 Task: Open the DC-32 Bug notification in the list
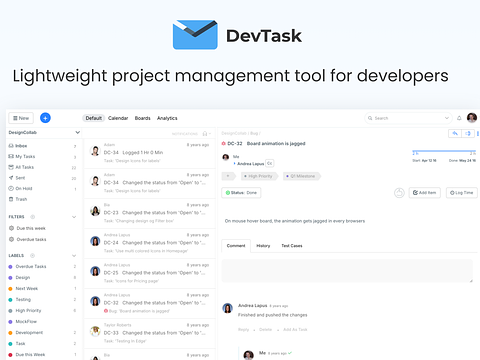(150, 303)
